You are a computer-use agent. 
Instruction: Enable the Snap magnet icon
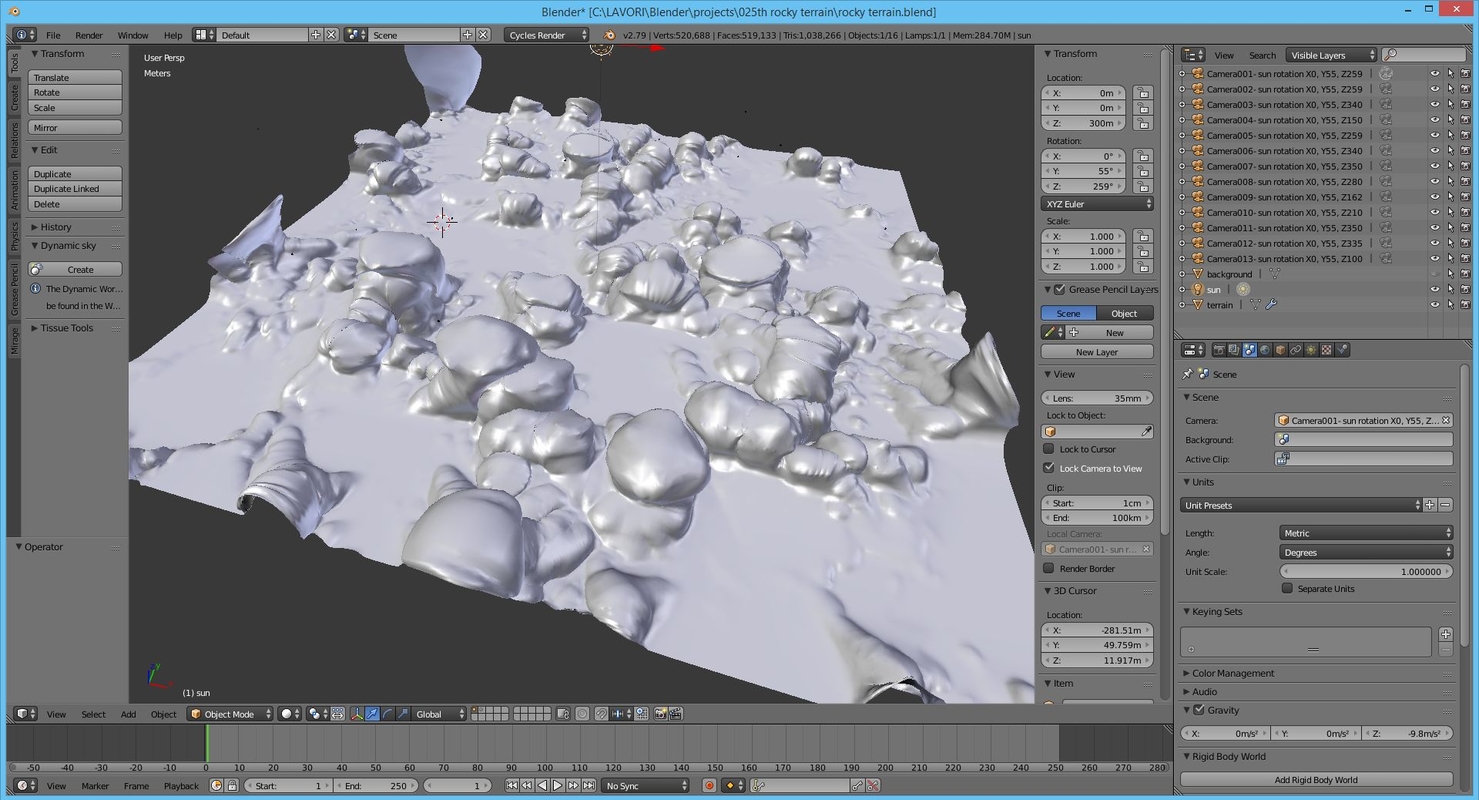[601, 714]
